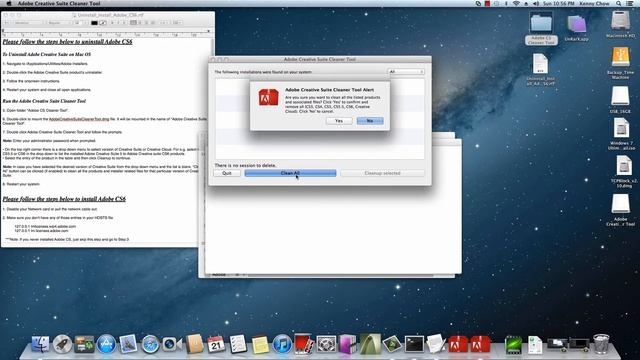The height and width of the screenshot is (360, 640).
Task: Open Adobe Creative Suite Cleaner Tool app menu
Action: [x=59, y=4]
